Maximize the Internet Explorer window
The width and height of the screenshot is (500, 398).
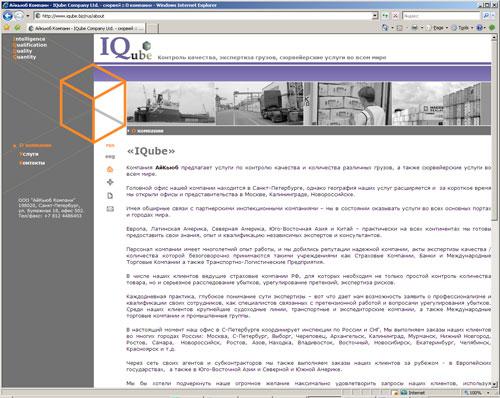(487, 5)
